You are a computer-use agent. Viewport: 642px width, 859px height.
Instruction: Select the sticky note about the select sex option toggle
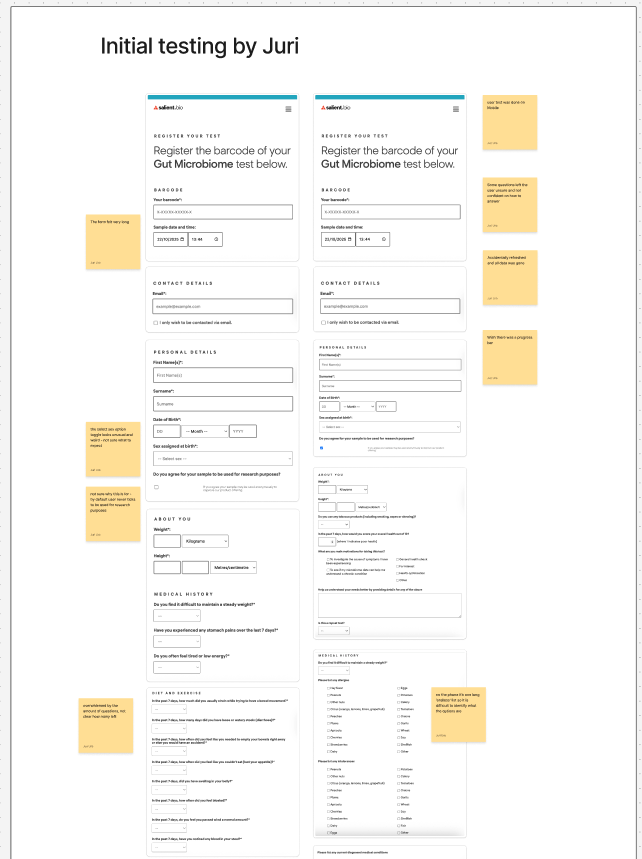113,449
